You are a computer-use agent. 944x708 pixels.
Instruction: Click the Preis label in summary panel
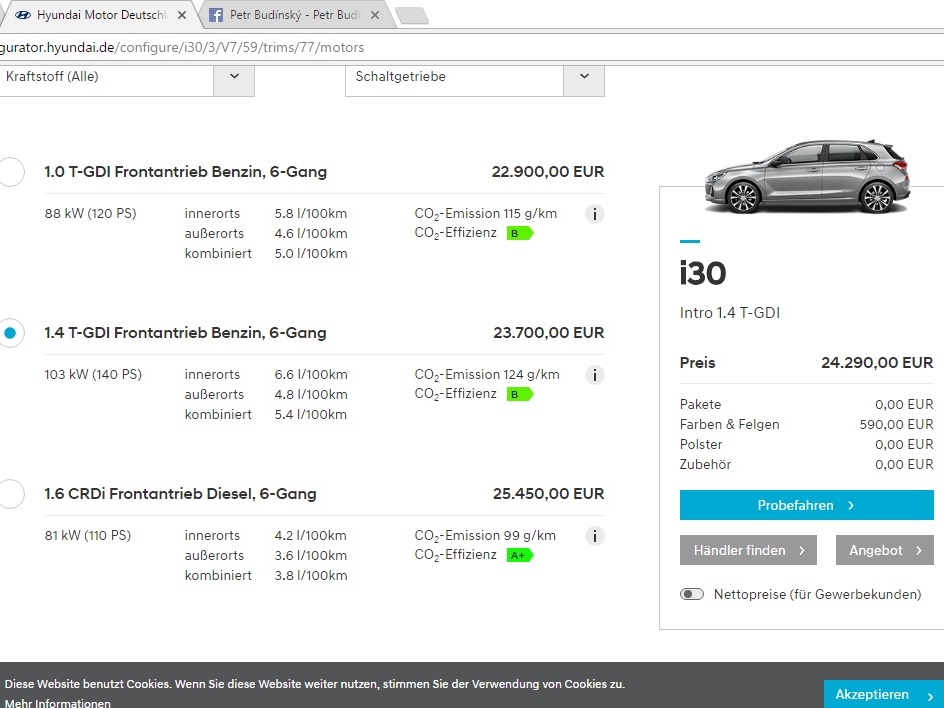(x=698, y=362)
